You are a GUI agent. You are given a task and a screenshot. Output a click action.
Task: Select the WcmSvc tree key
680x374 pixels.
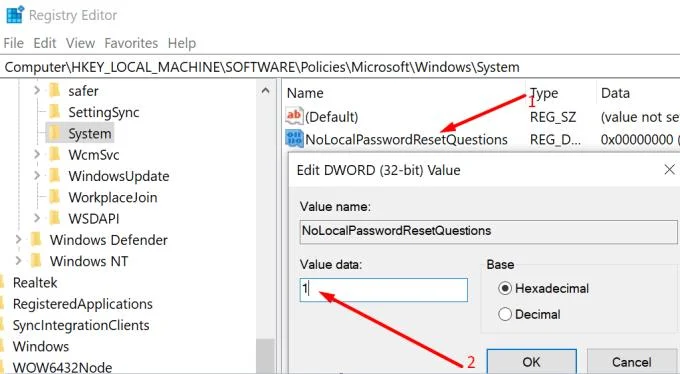pyautogui.click(x=94, y=154)
